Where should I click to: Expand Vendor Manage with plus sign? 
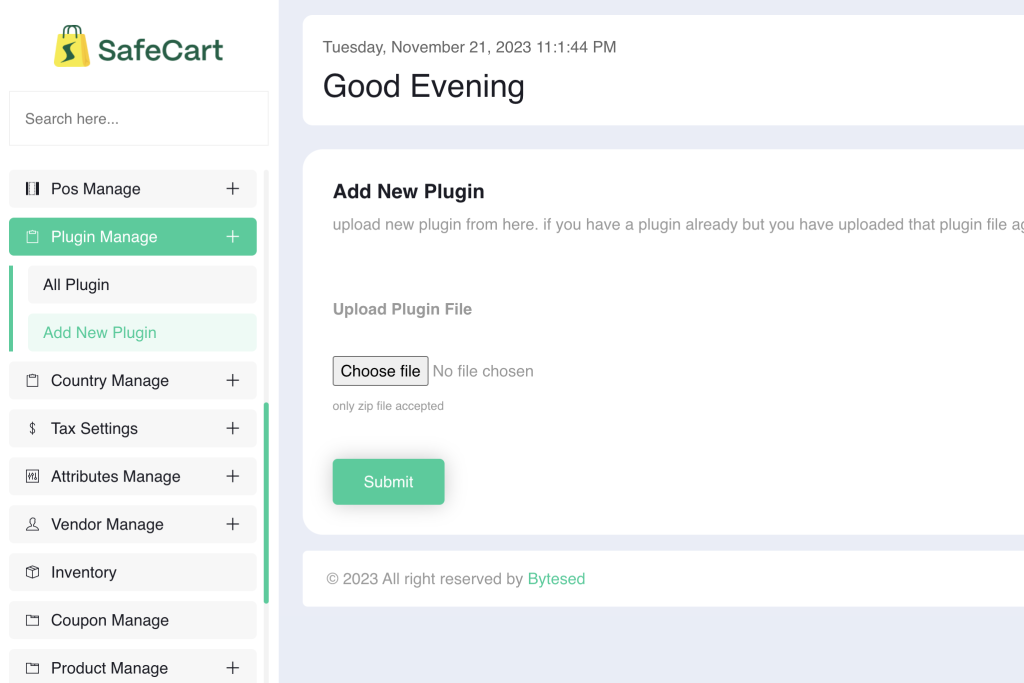point(232,524)
